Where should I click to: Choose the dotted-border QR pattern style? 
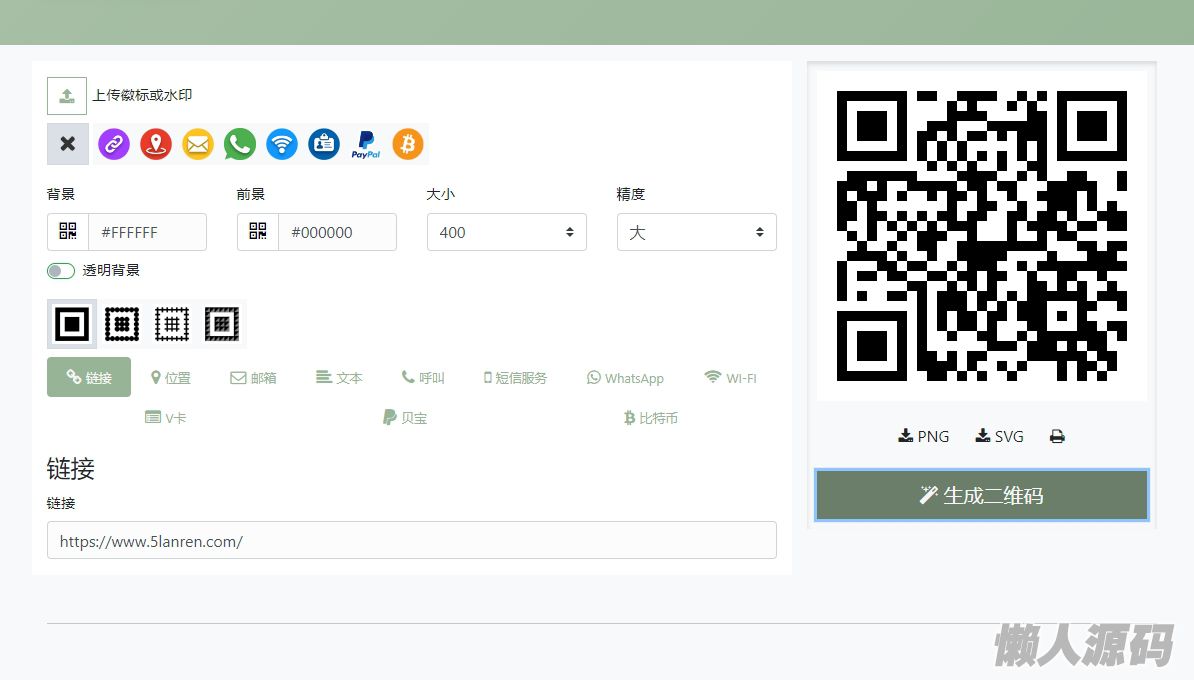tap(122, 324)
